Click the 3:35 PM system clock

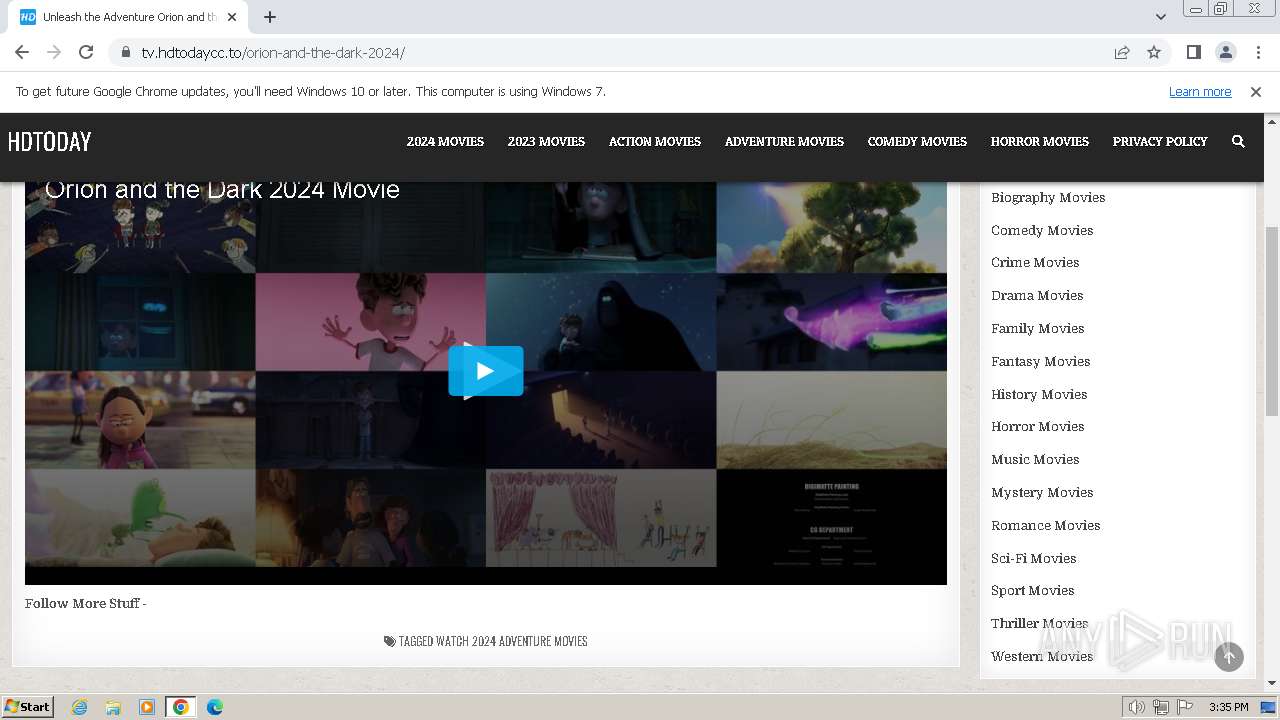pos(1228,707)
